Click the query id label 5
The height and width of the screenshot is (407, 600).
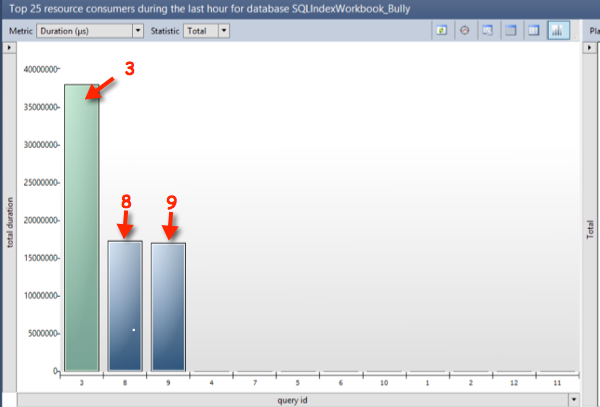tap(297, 383)
